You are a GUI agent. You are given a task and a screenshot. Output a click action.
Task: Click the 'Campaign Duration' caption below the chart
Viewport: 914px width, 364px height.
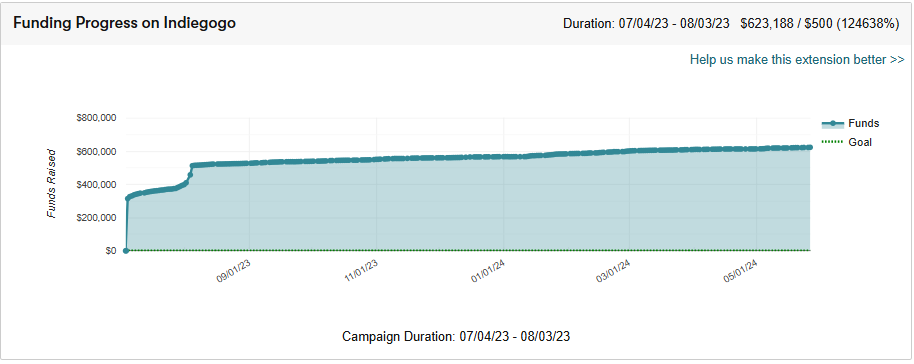click(x=456, y=337)
